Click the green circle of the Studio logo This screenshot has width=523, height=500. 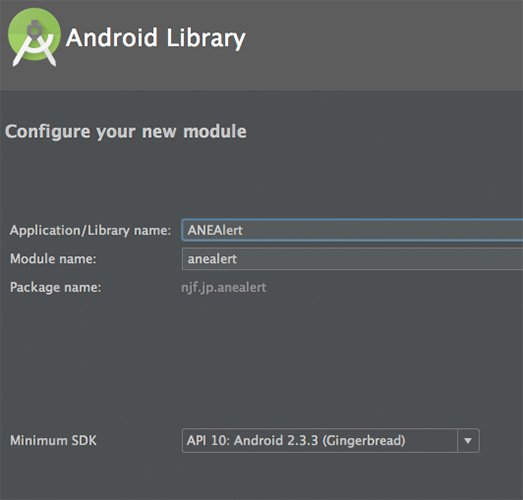pyautogui.click(x=34, y=34)
